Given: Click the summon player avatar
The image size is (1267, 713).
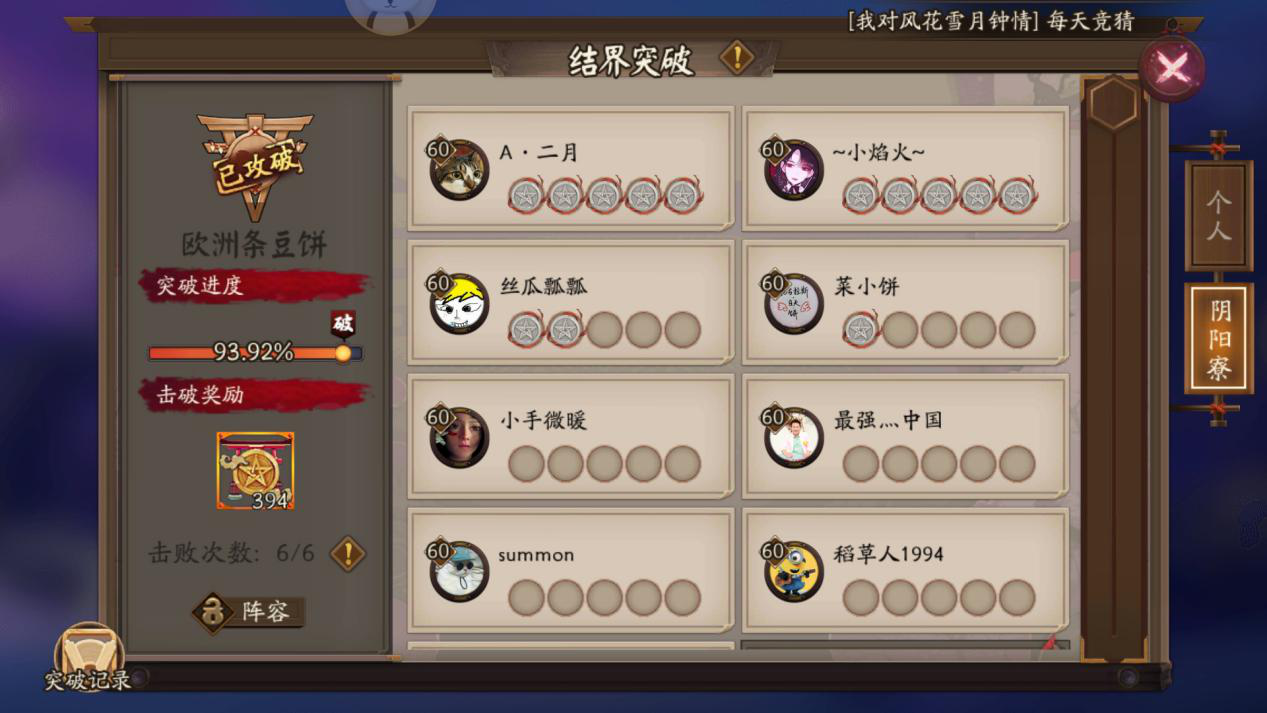Looking at the screenshot, I should pos(459,571).
